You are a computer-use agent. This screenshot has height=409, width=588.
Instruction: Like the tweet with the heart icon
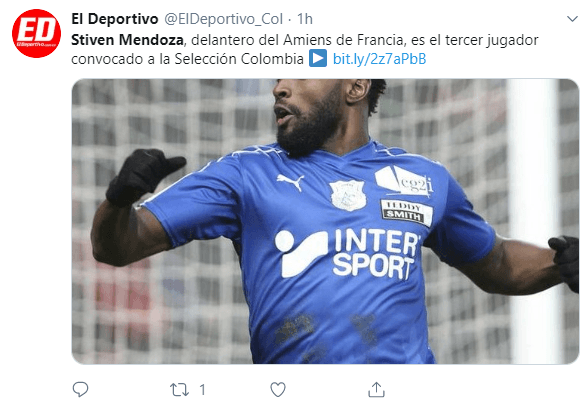[x=278, y=390]
